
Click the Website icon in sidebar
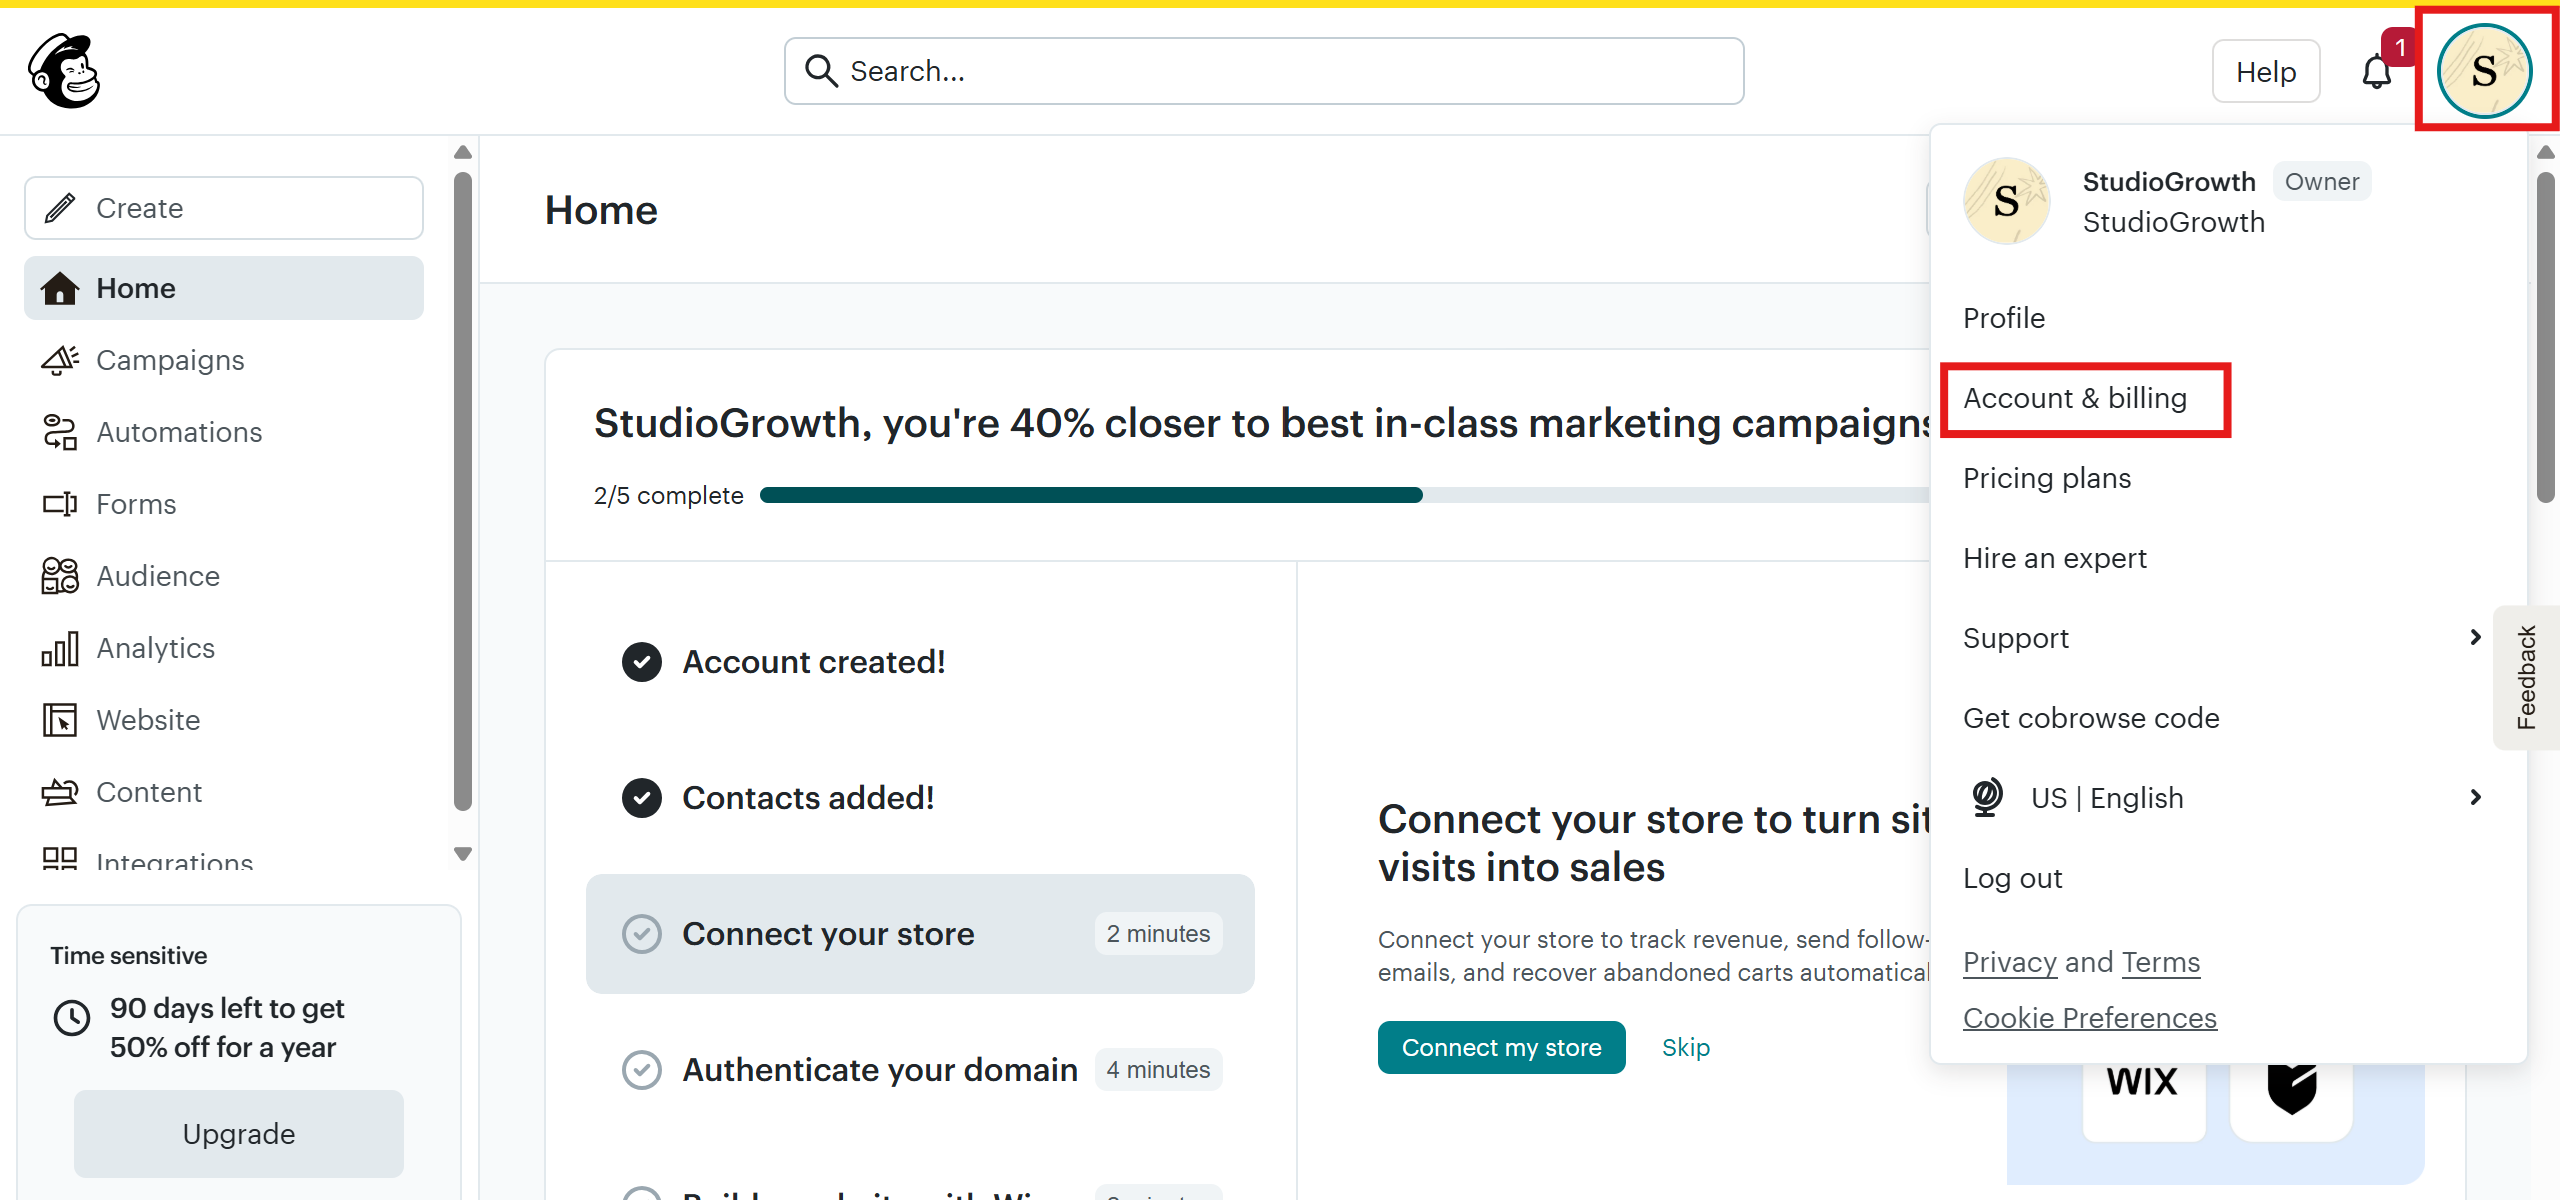[x=59, y=720]
